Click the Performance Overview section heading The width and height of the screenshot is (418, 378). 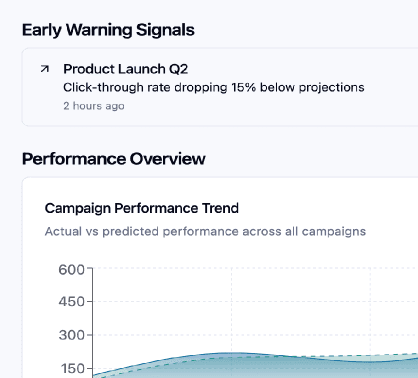(x=114, y=159)
